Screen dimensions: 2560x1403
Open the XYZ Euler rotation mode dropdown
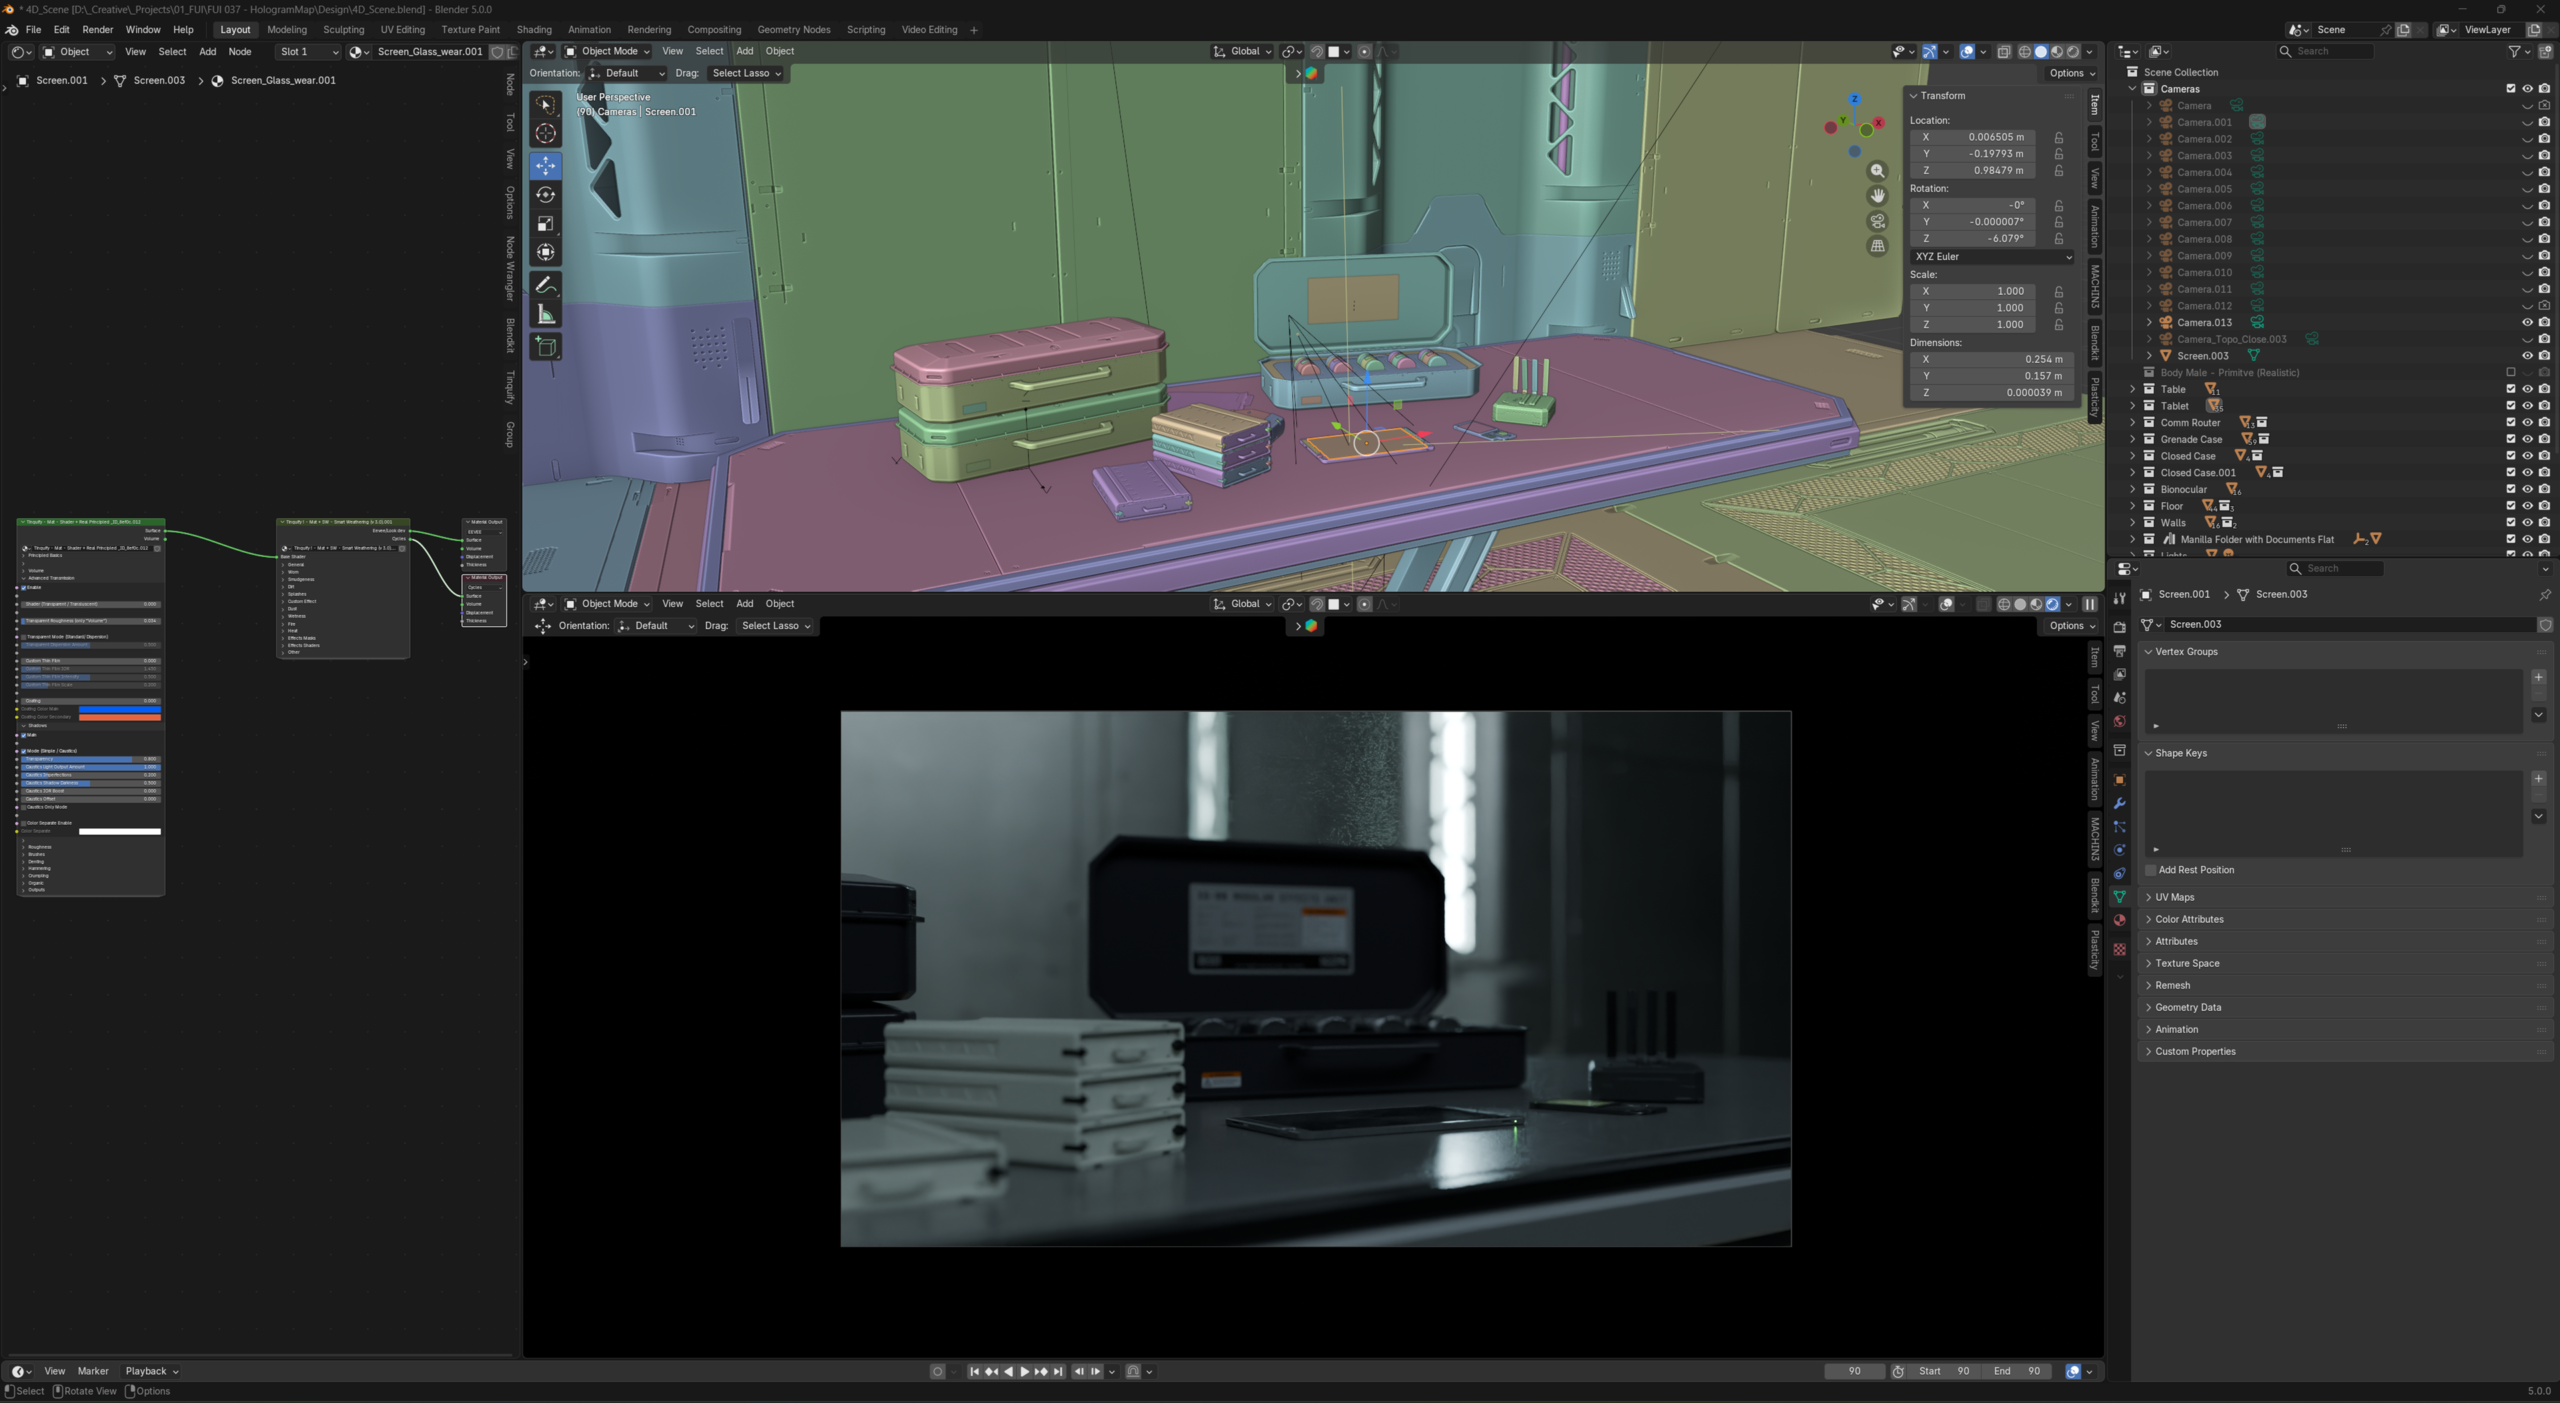pyautogui.click(x=1992, y=257)
